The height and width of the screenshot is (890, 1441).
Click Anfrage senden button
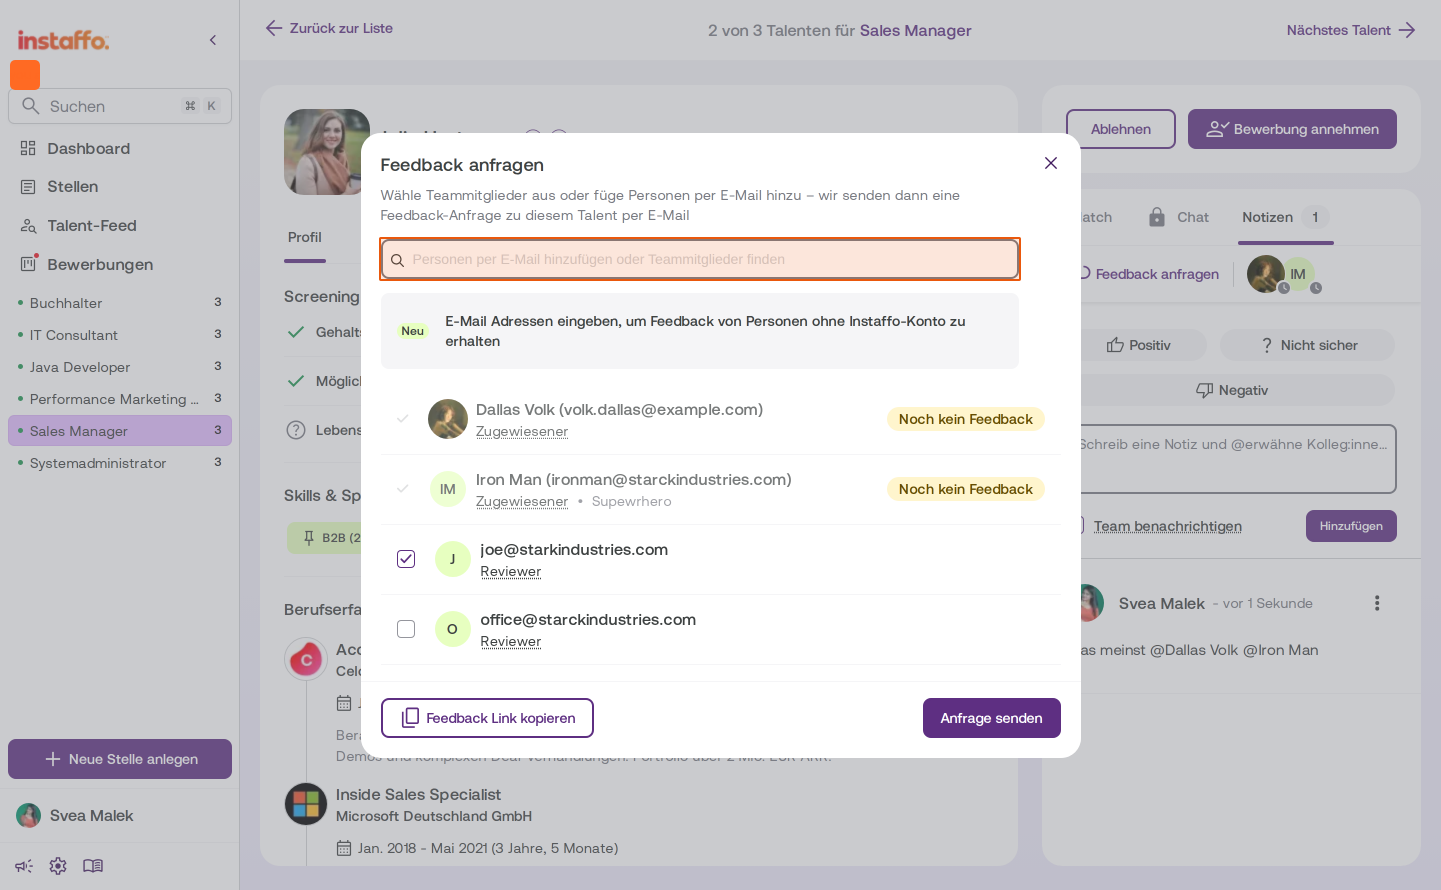click(991, 718)
